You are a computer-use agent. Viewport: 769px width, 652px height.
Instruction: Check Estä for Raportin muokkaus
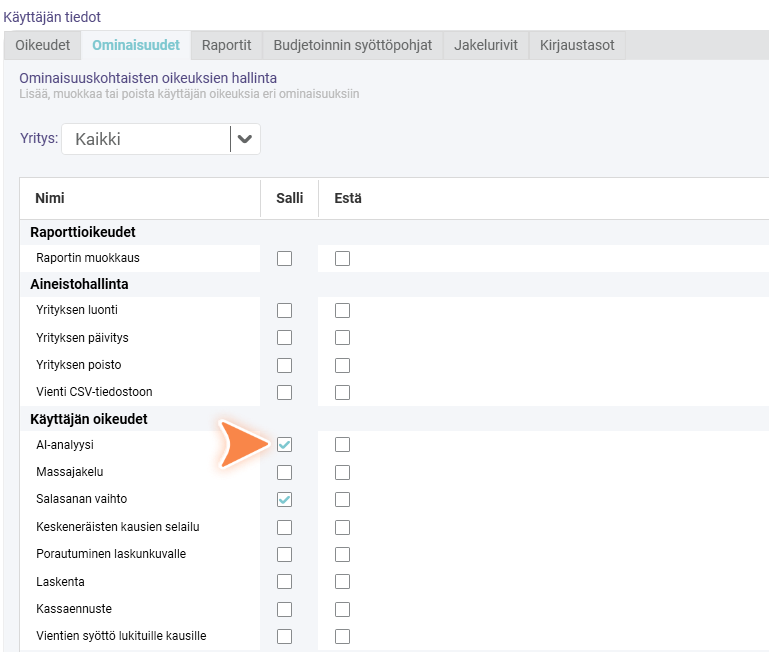(x=342, y=259)
